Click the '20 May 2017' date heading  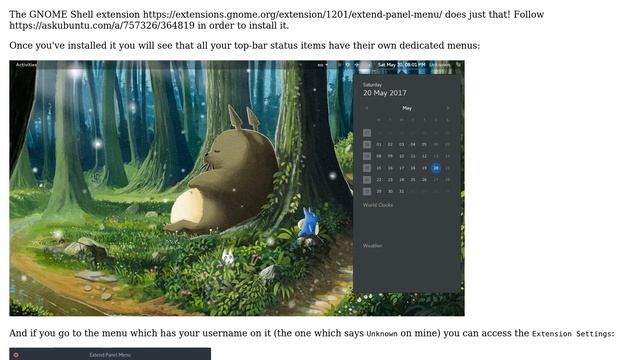point(384,93)
